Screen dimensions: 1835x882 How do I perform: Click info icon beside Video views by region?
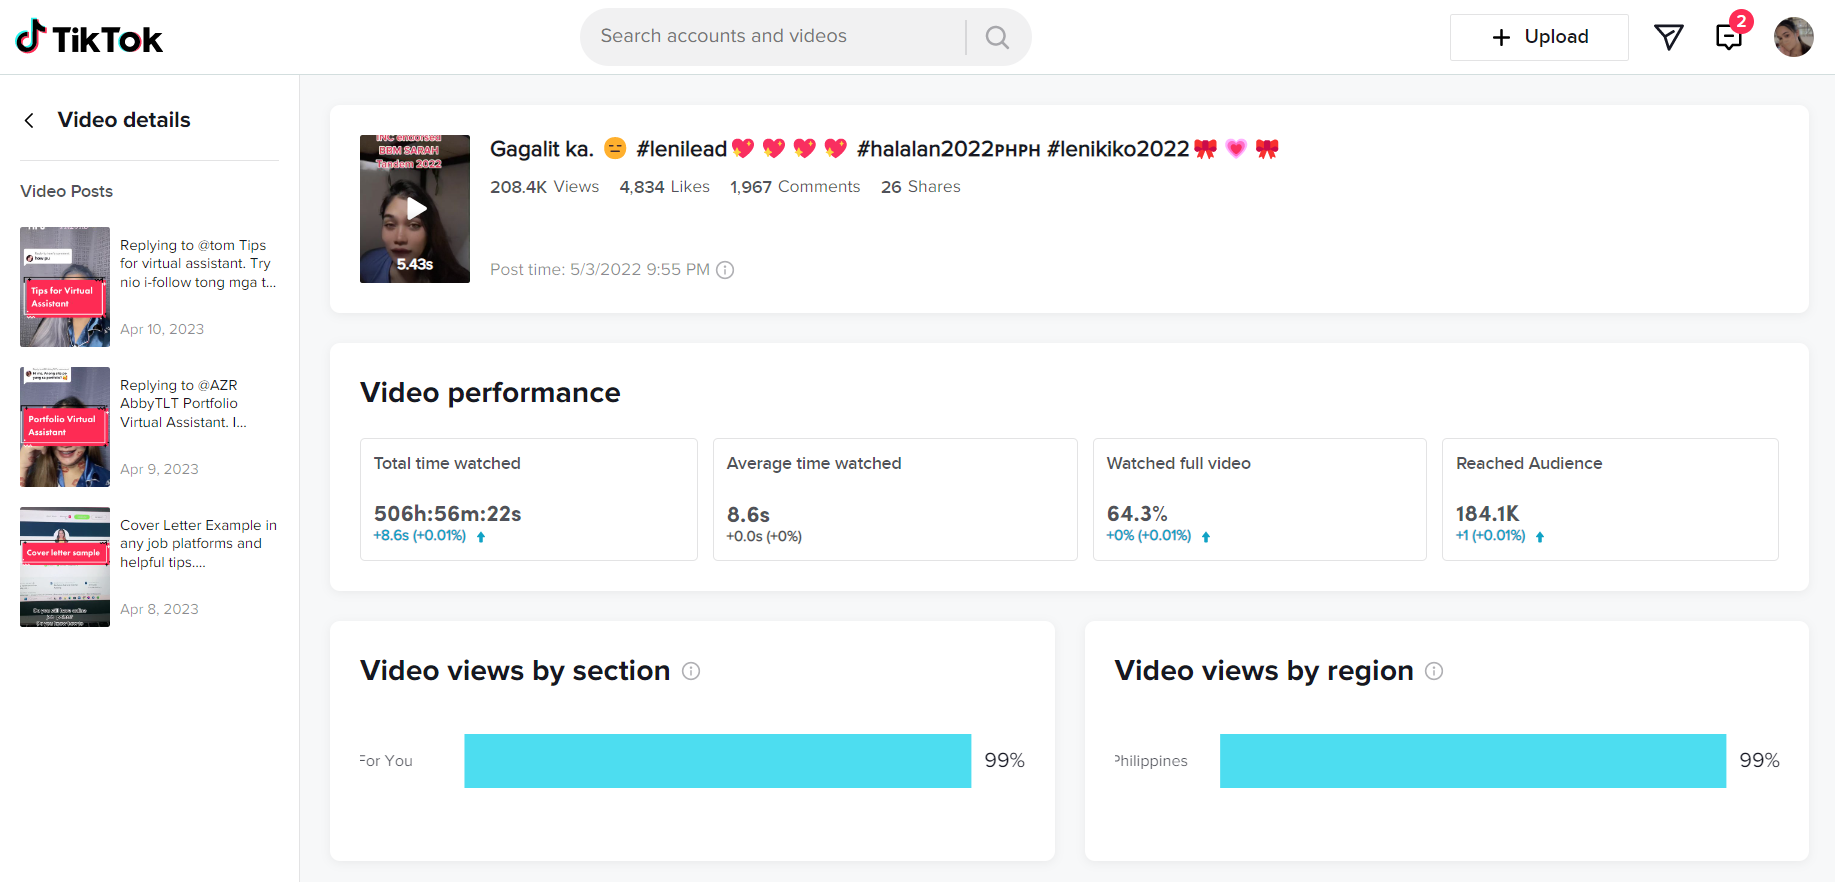1434,671
